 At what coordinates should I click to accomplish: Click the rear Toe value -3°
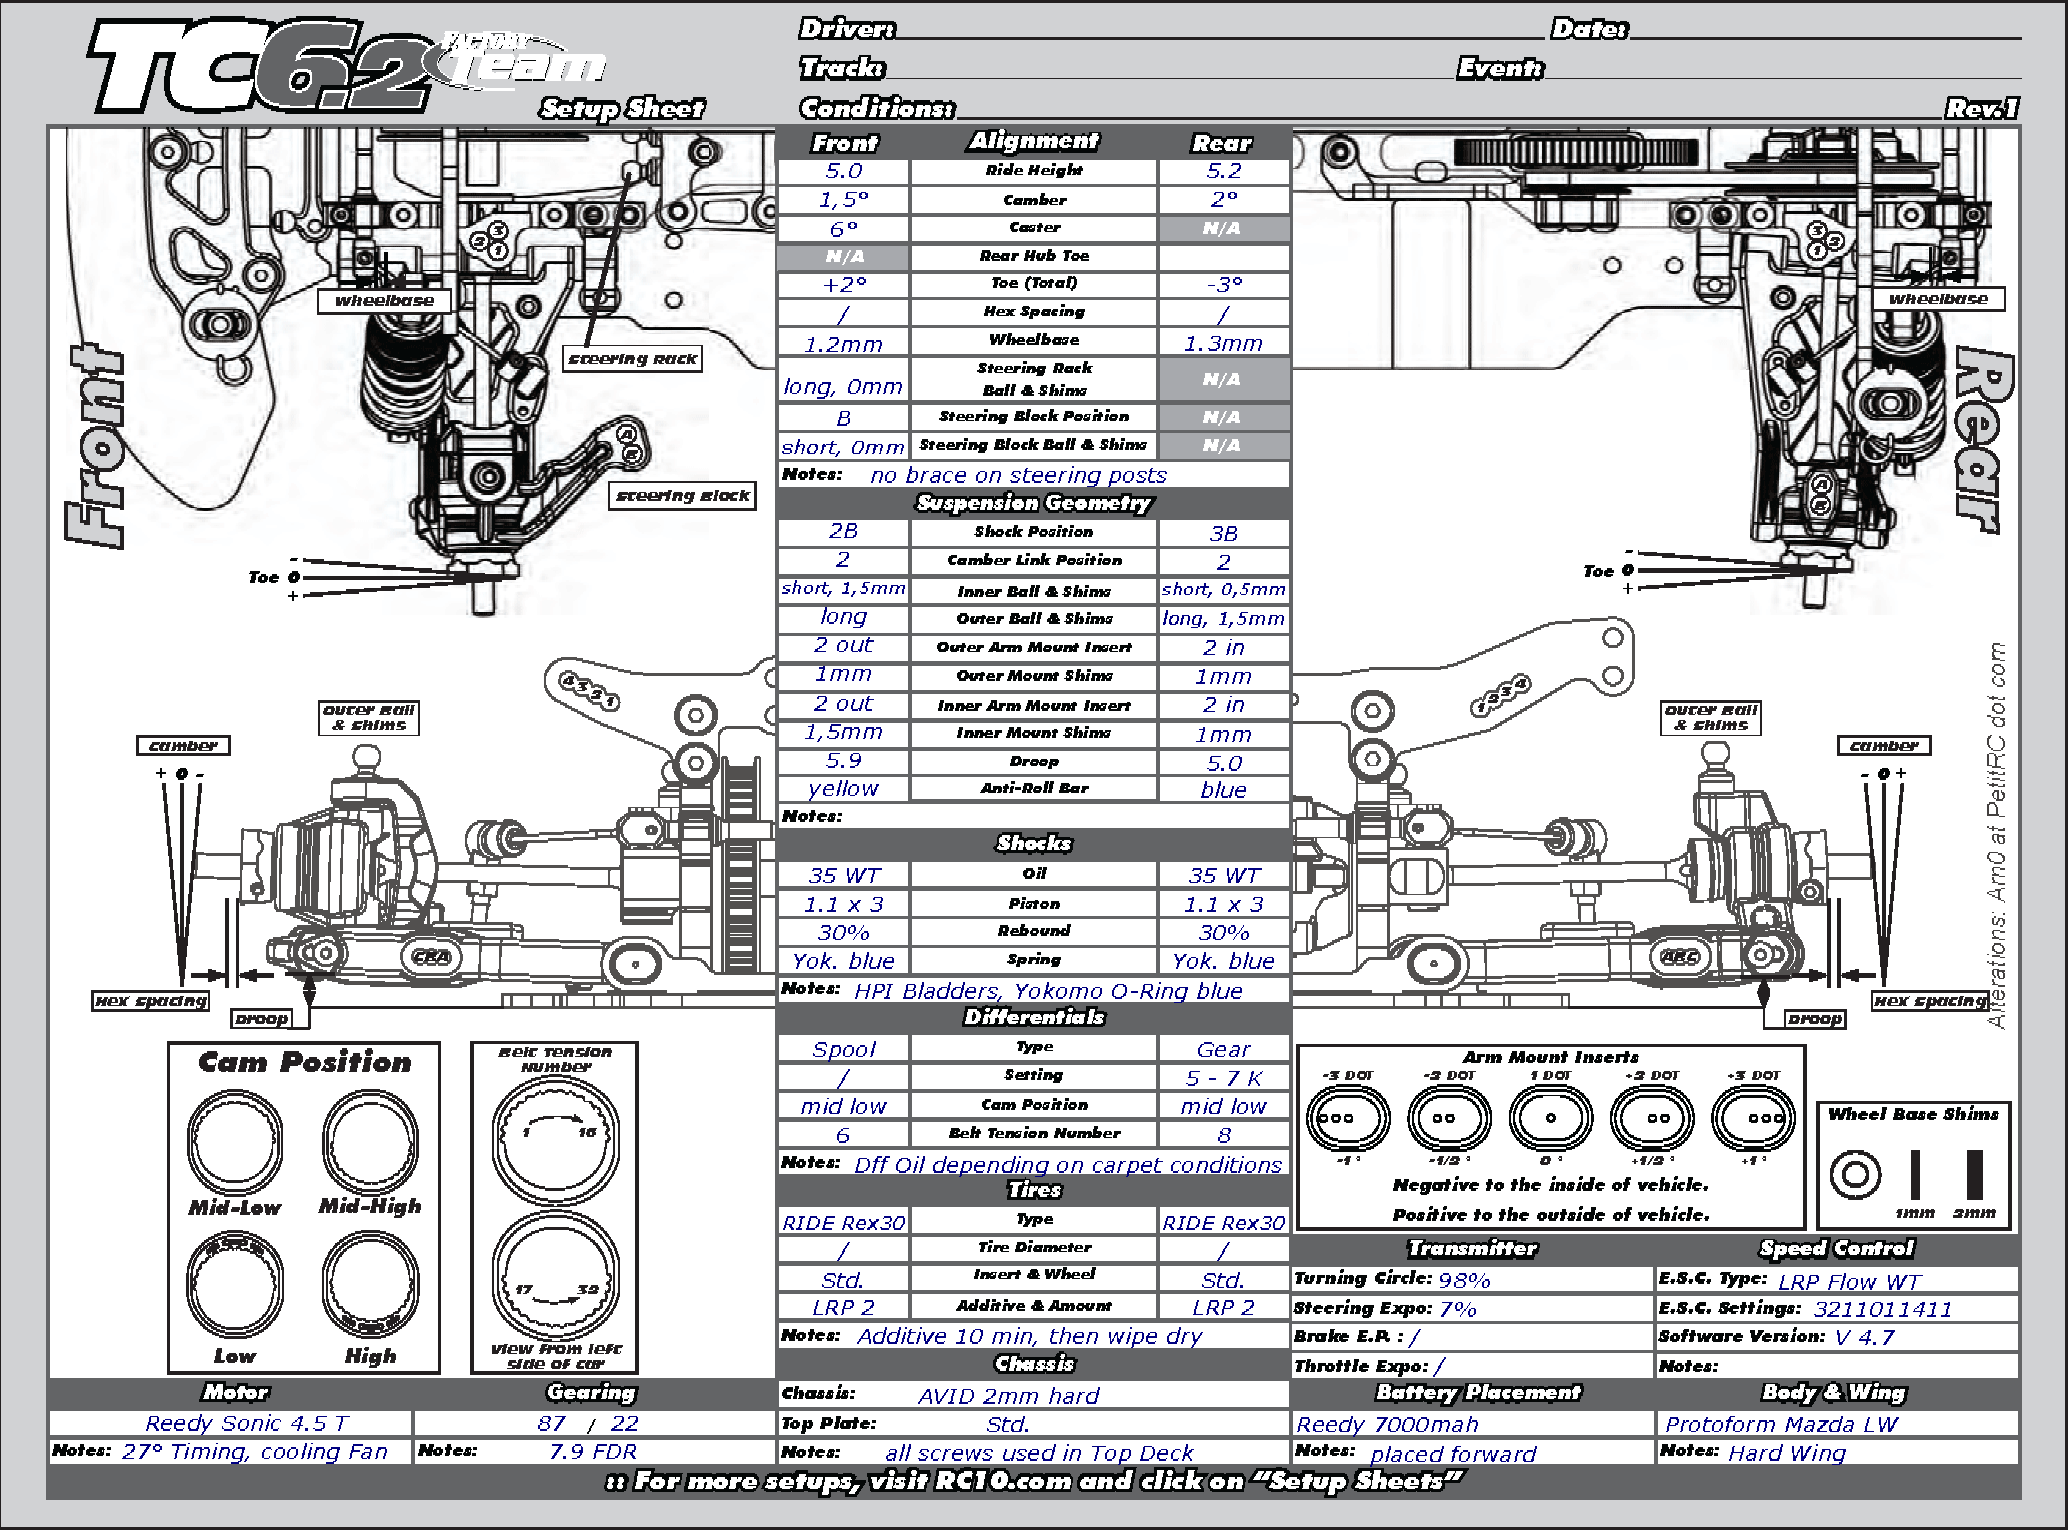pyautogui.click(x=1224, y=285)
